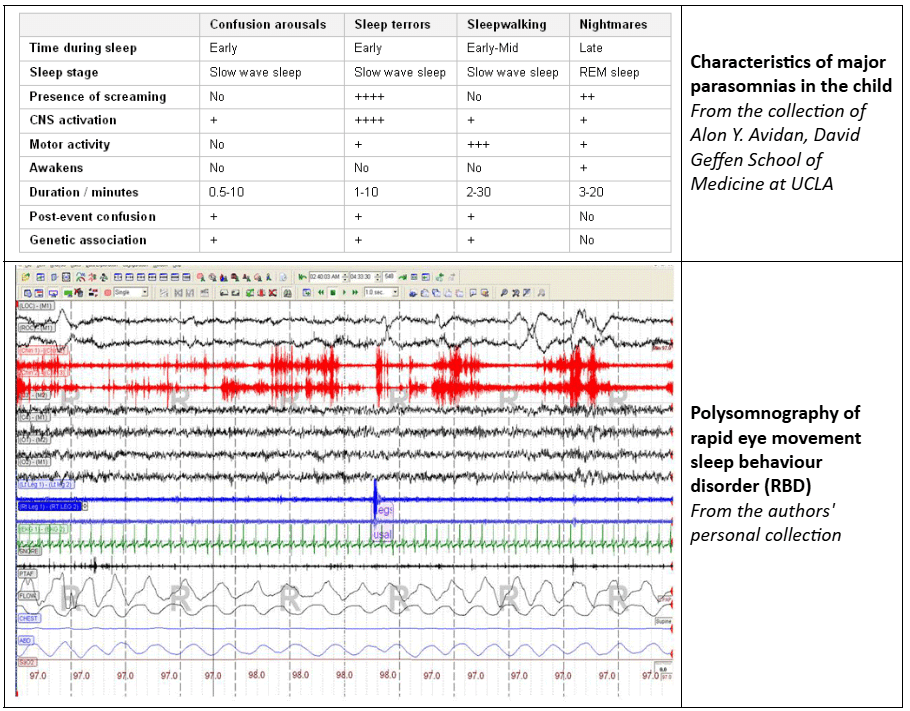Click the stepper on the 04:33:30 time field
This screenshot has height=711, width=910.
[x=378, y=277]
